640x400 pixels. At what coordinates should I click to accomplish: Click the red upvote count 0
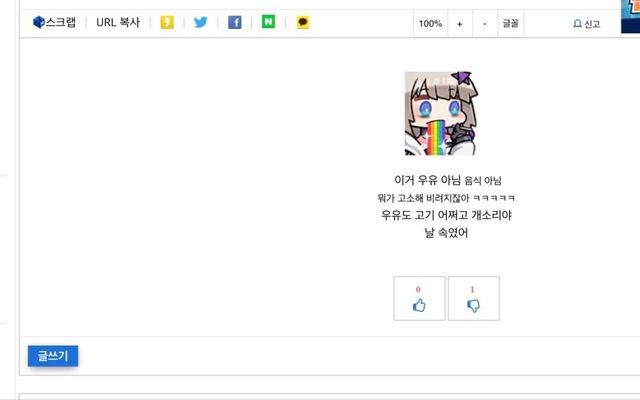(x=418, y=289)
